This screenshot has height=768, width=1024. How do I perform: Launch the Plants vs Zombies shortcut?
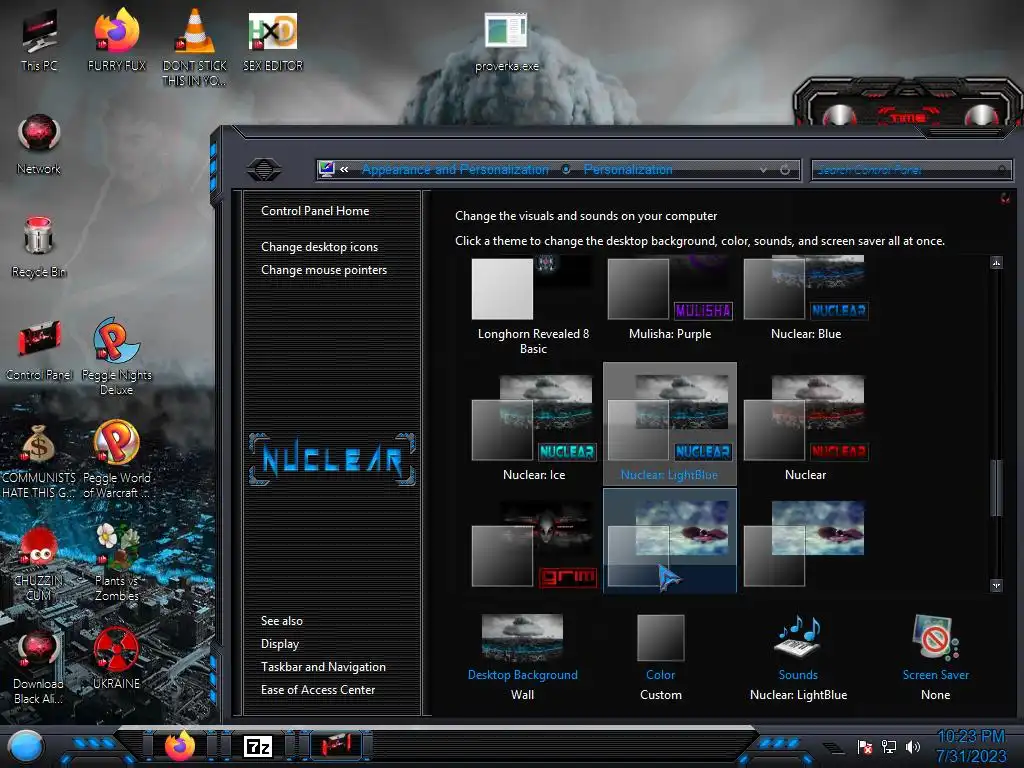click(116, 563)
